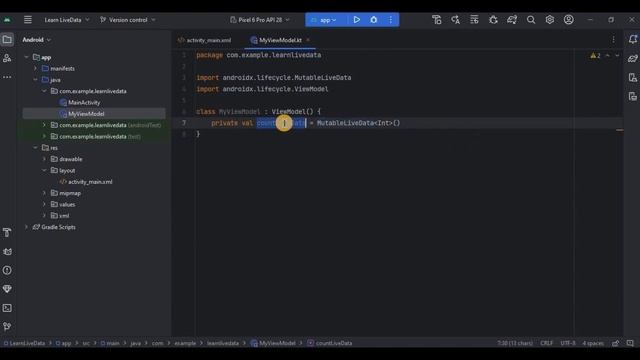
Task: Open Android project view dropdown
Action: 37,40
